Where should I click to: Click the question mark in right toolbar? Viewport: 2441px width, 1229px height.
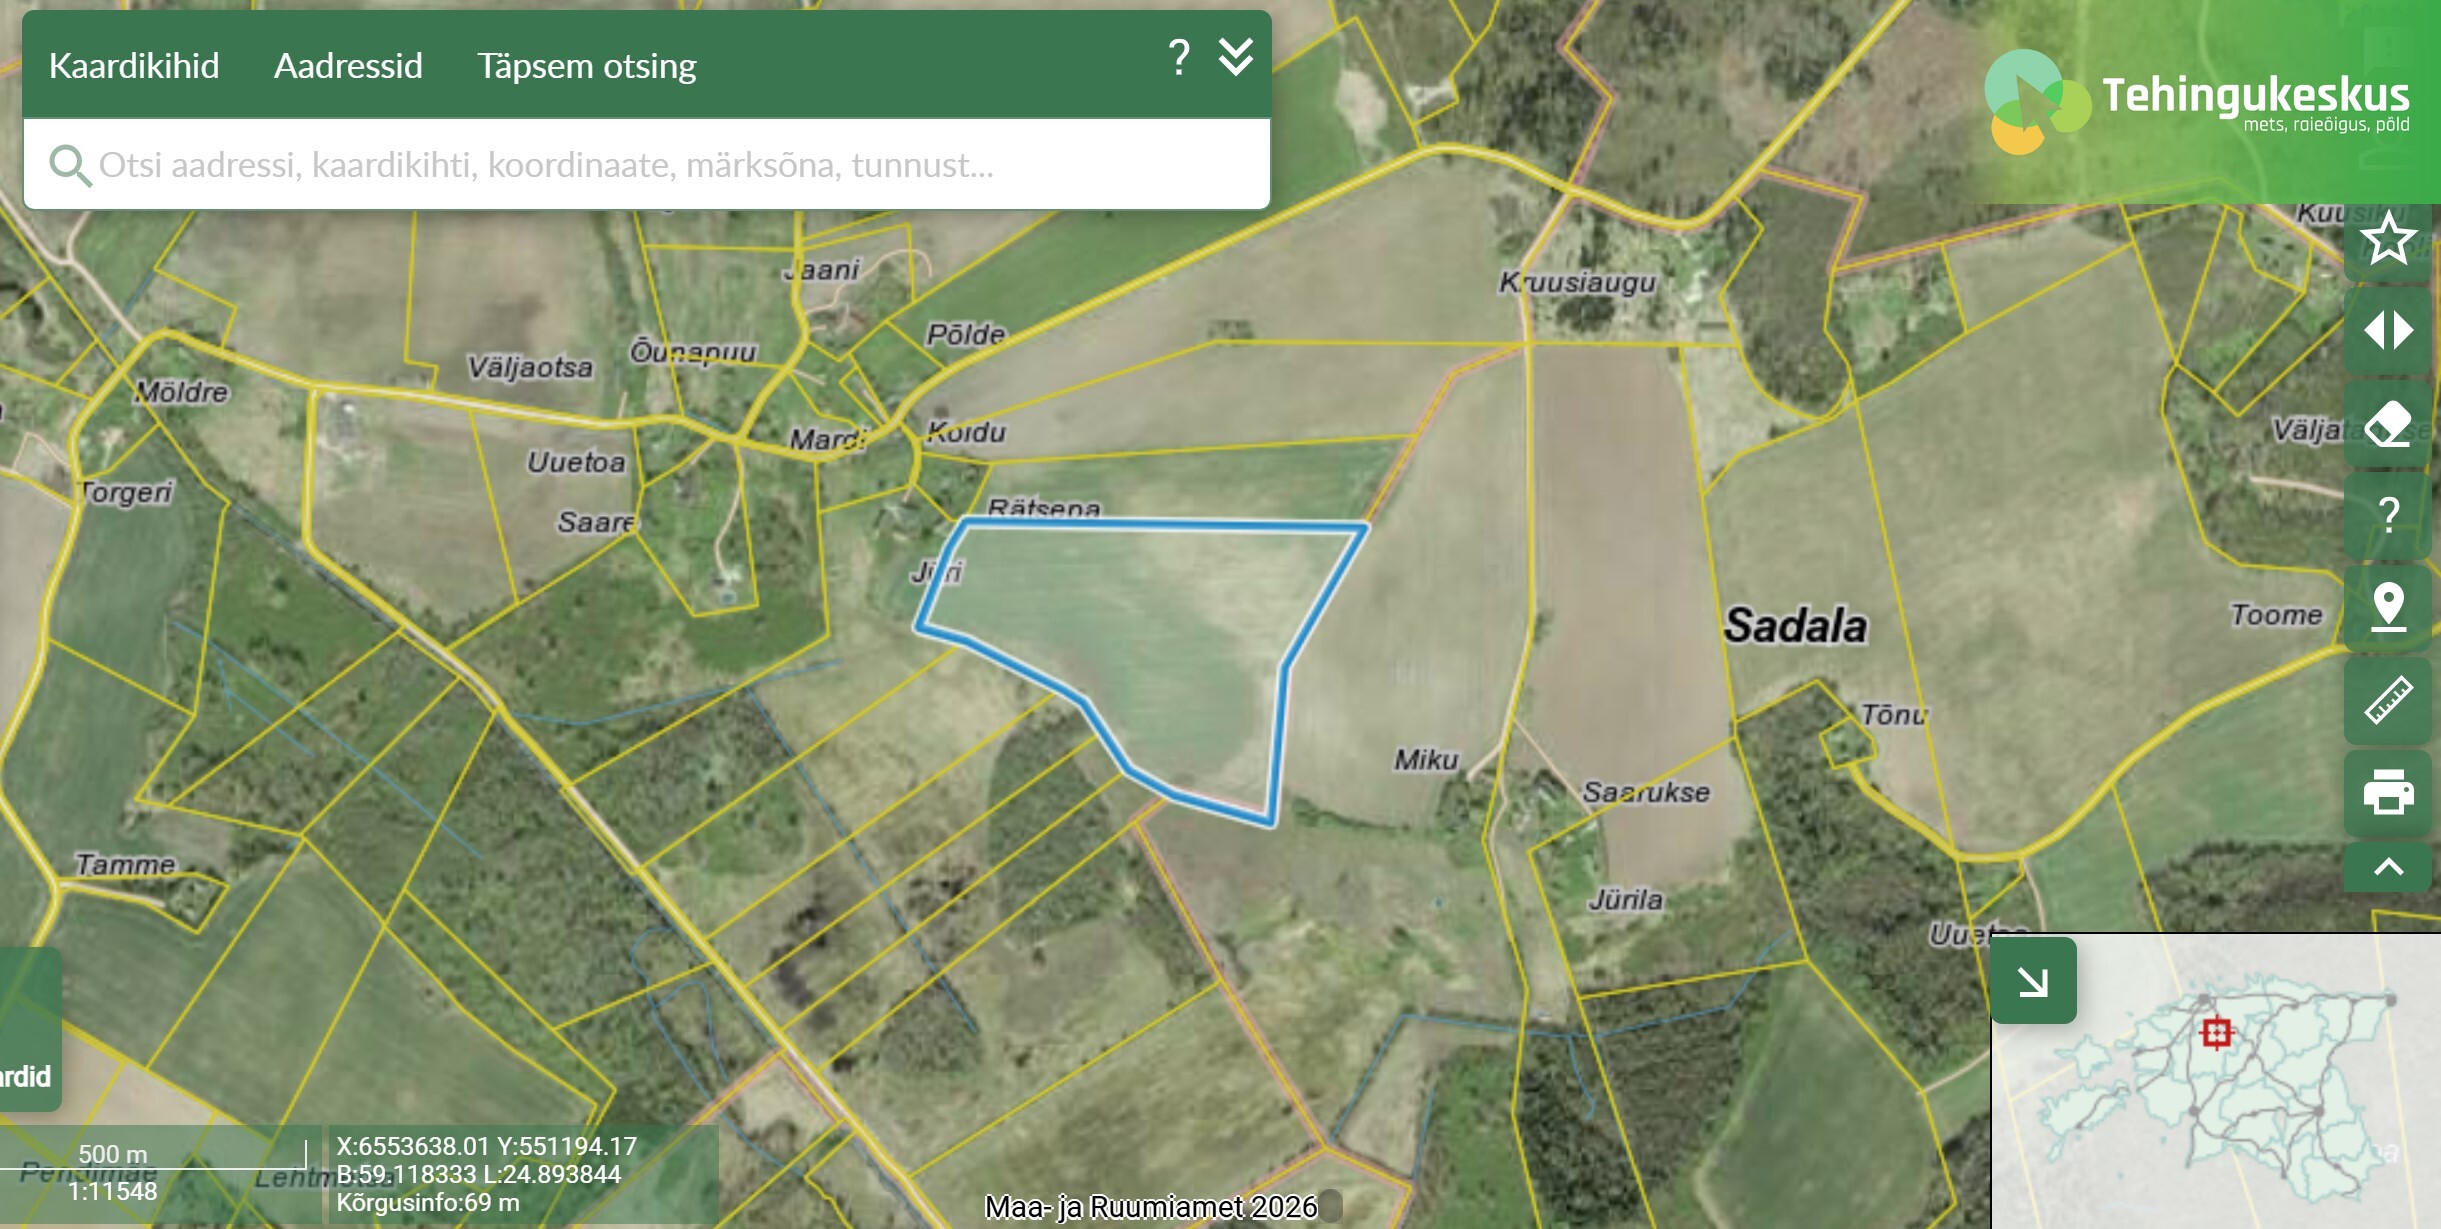[2388, 515]
